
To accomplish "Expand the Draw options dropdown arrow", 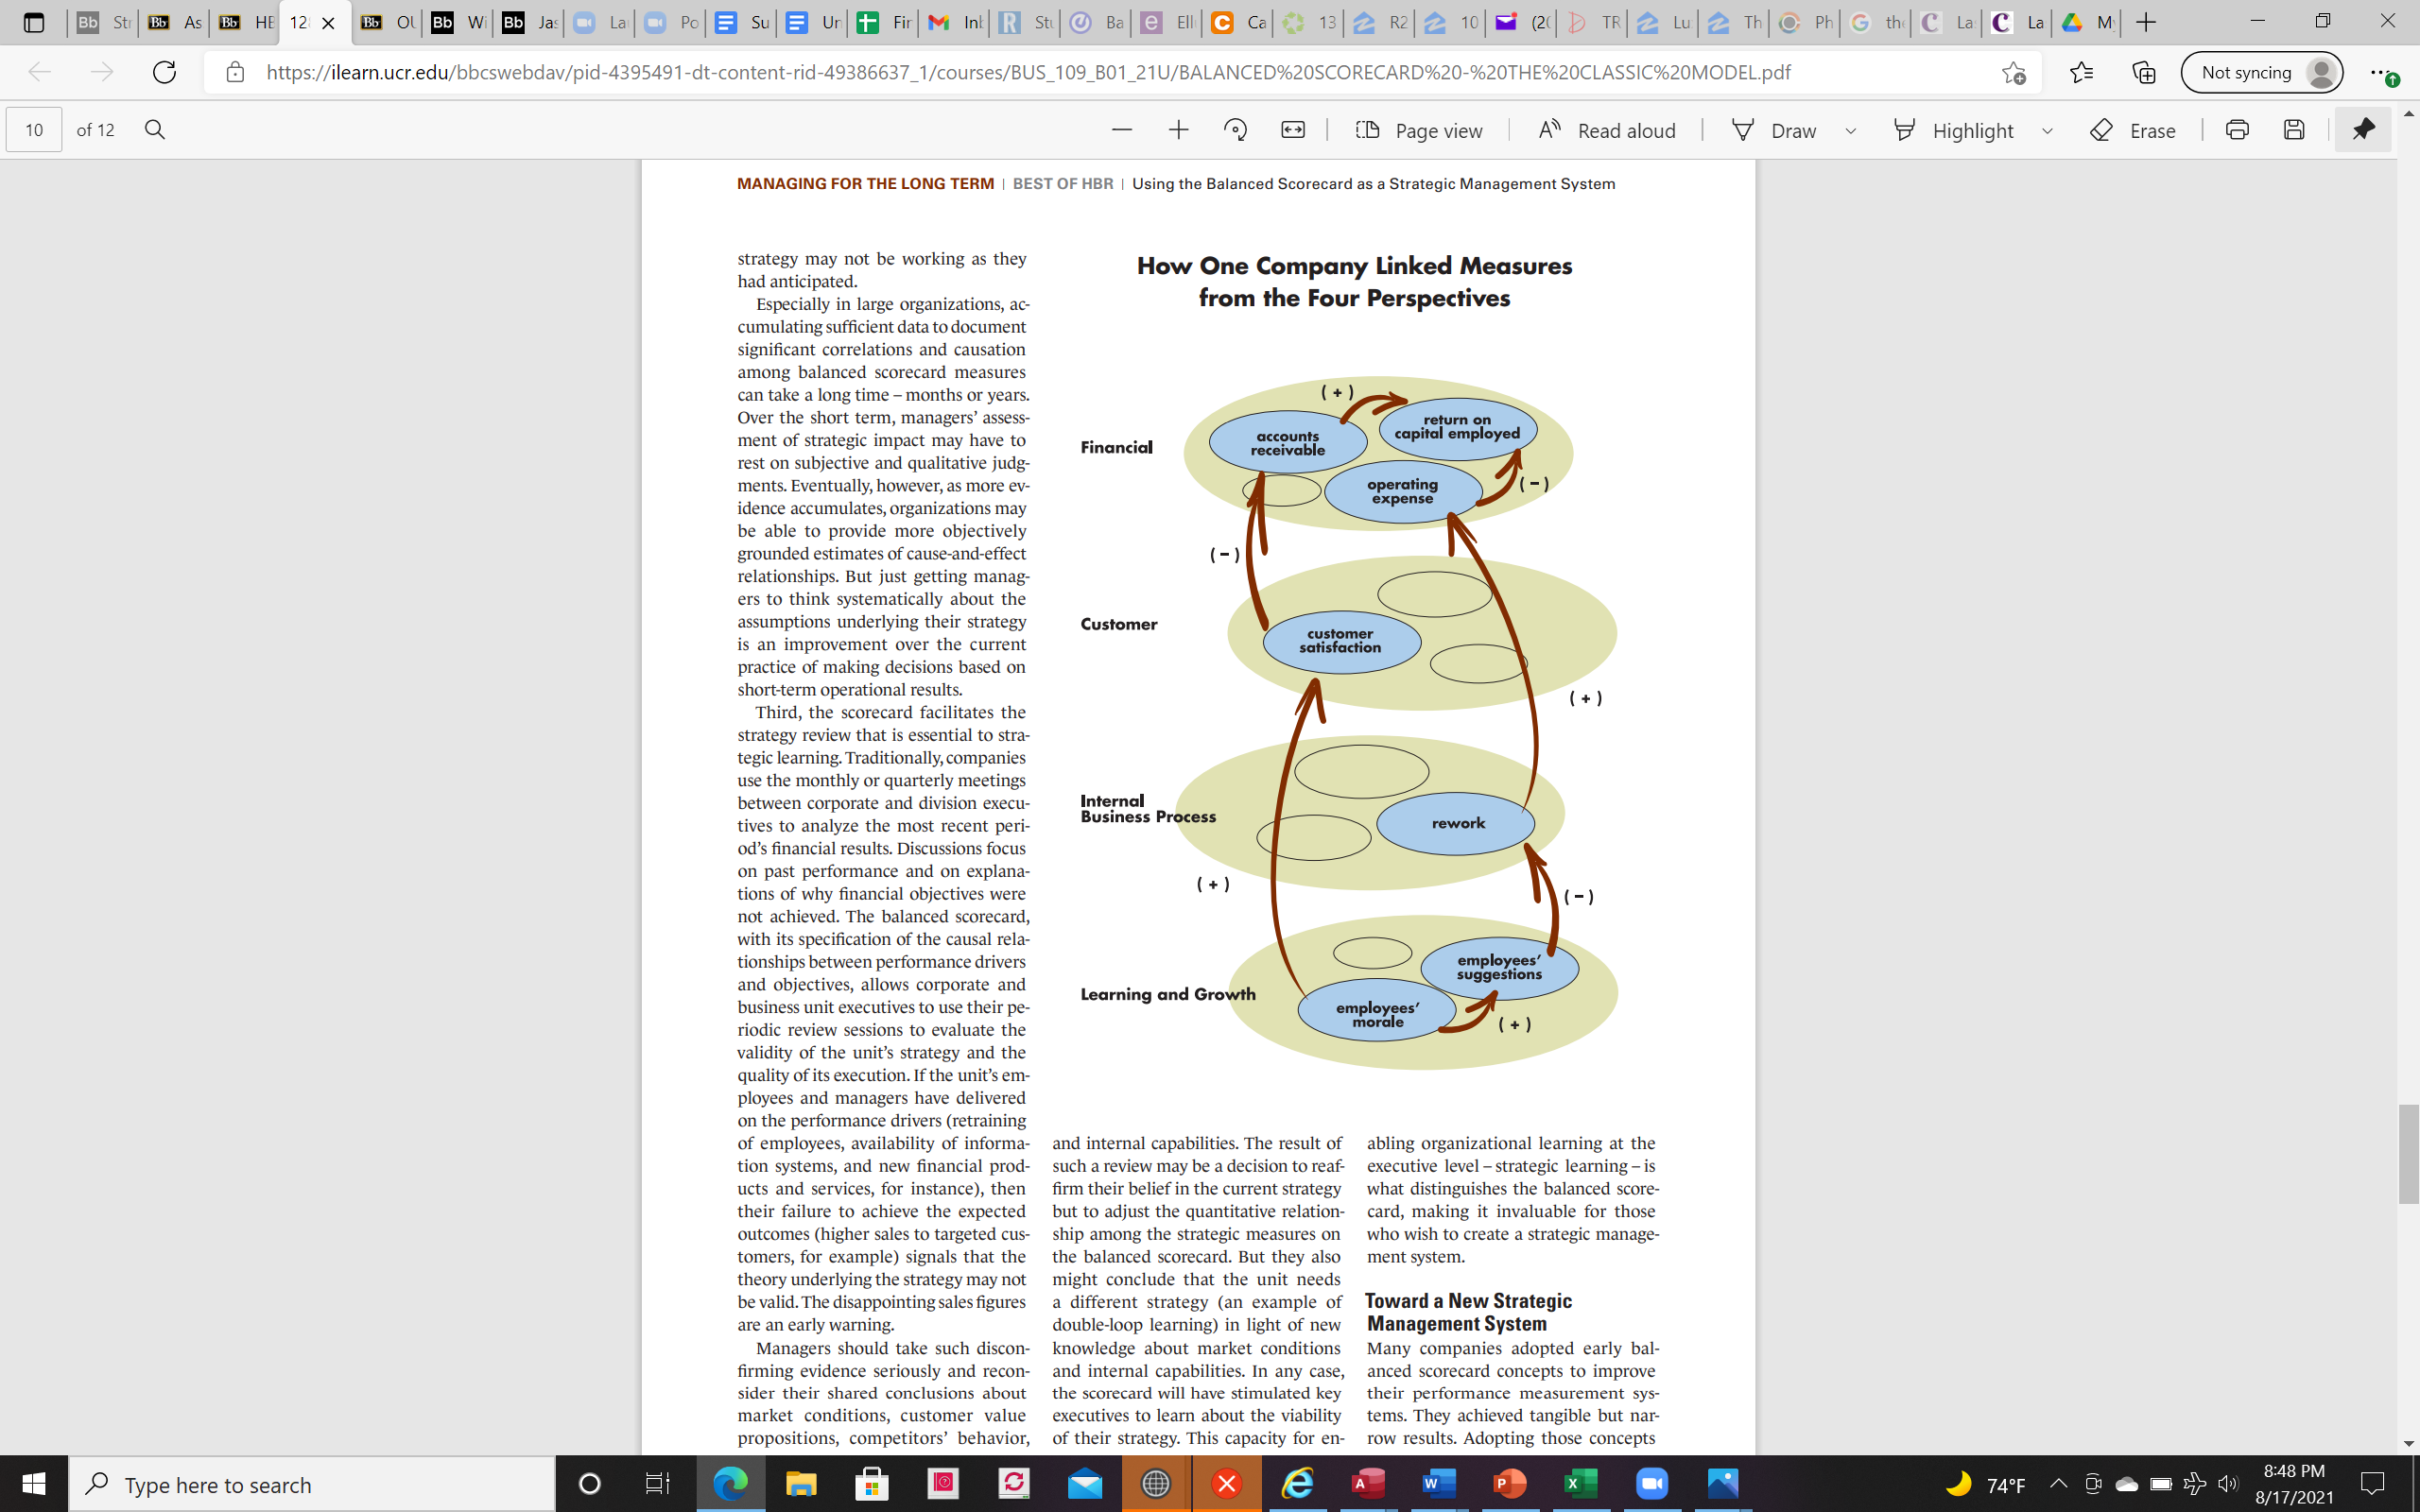I will point(1850,130).
